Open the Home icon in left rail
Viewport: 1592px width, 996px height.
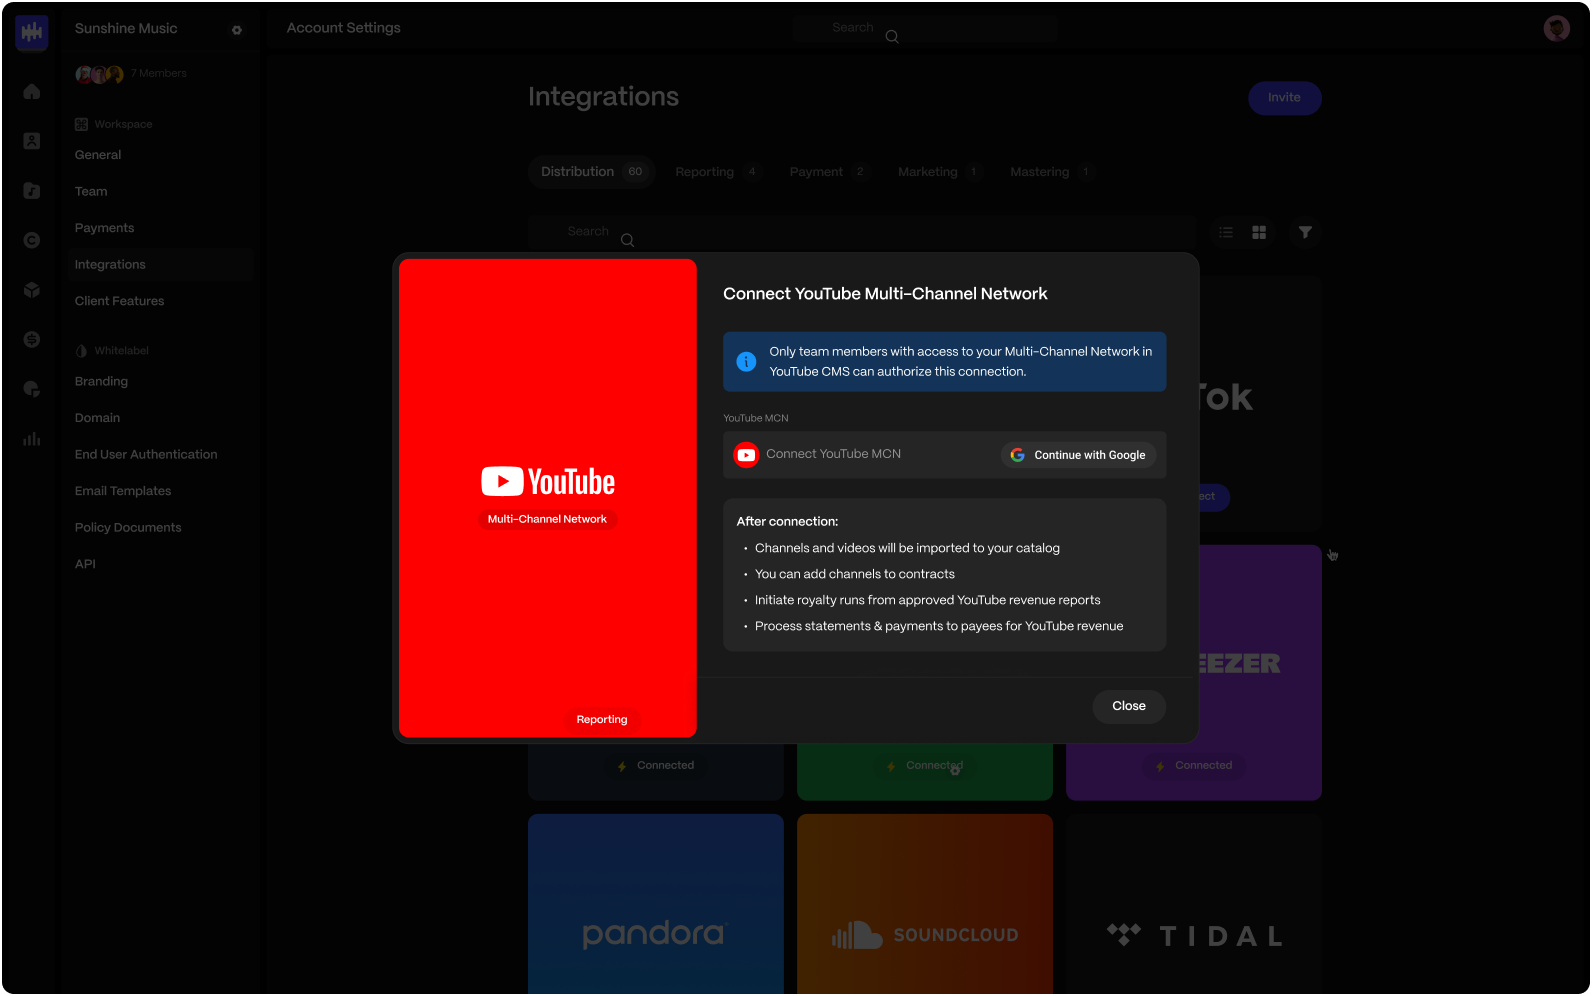click(x=32, y=92)
